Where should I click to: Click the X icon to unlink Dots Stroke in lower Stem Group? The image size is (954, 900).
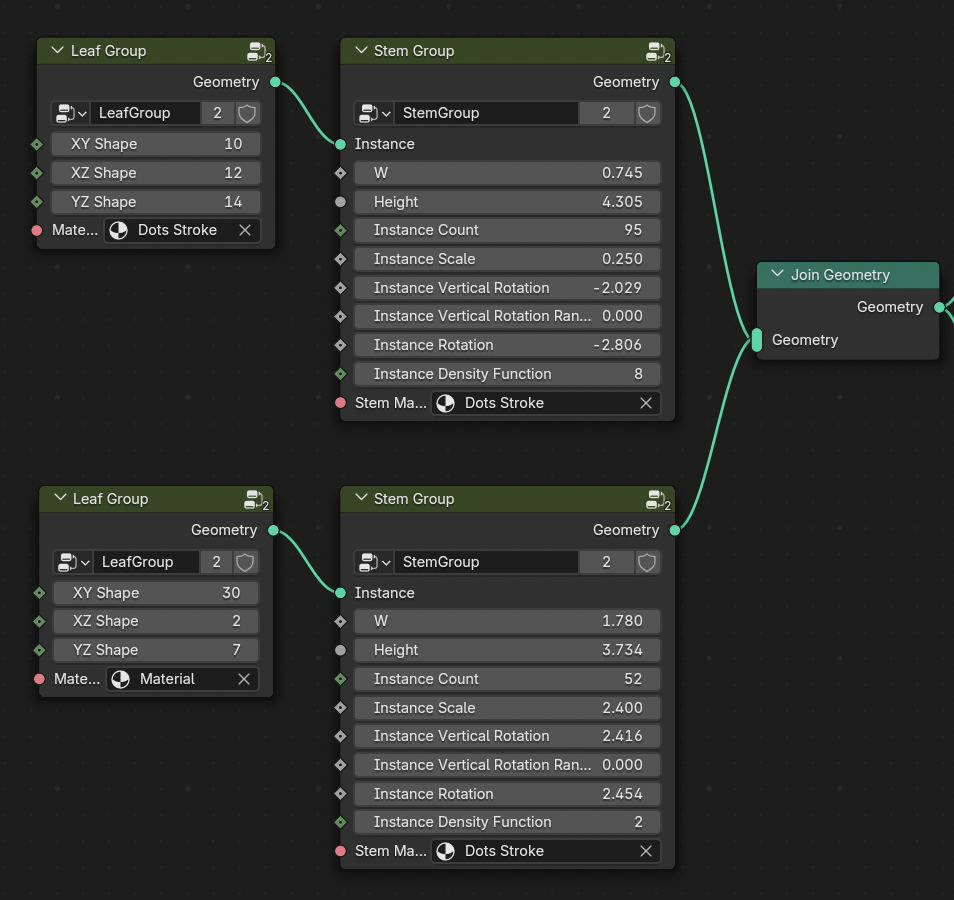647,851
